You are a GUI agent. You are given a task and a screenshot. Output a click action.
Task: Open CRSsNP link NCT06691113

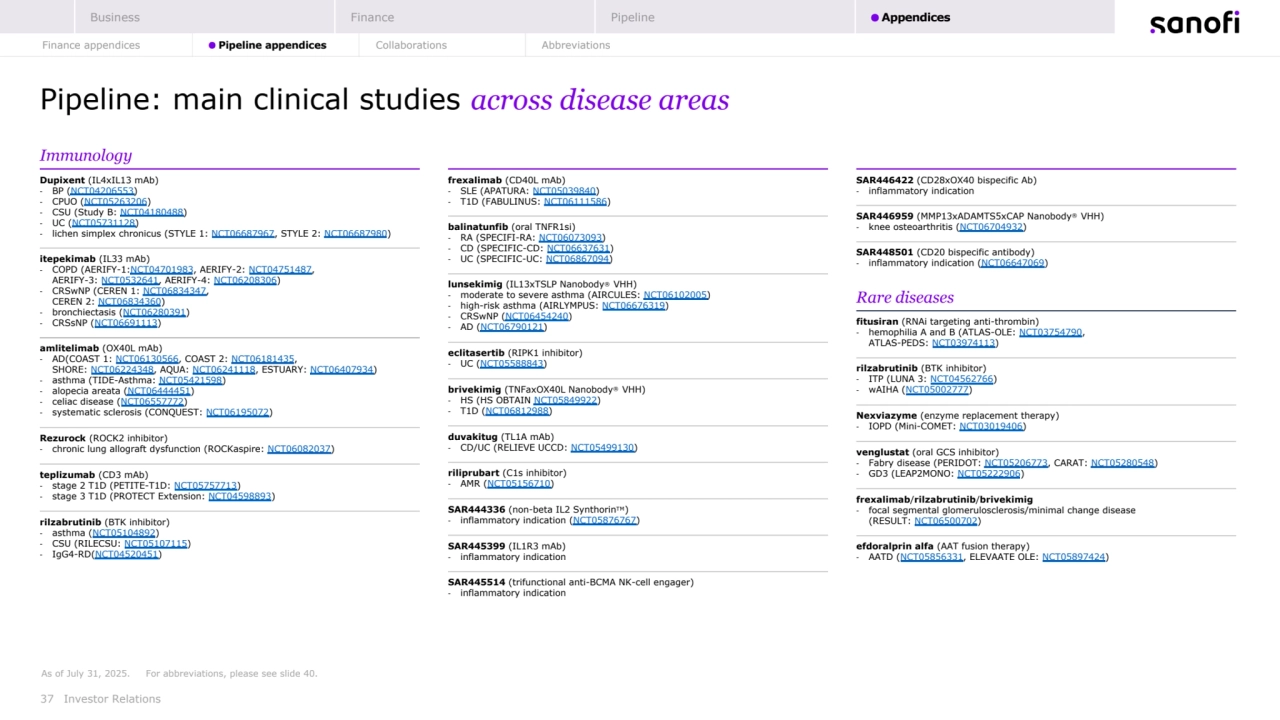tap(125, 323)
